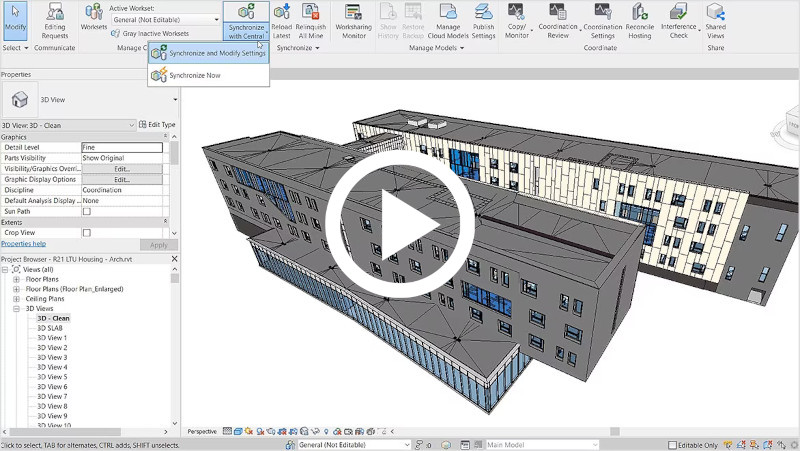800x451 pixels.
Task: Open Coordination Settings
Action: click(x=603, y=21)
